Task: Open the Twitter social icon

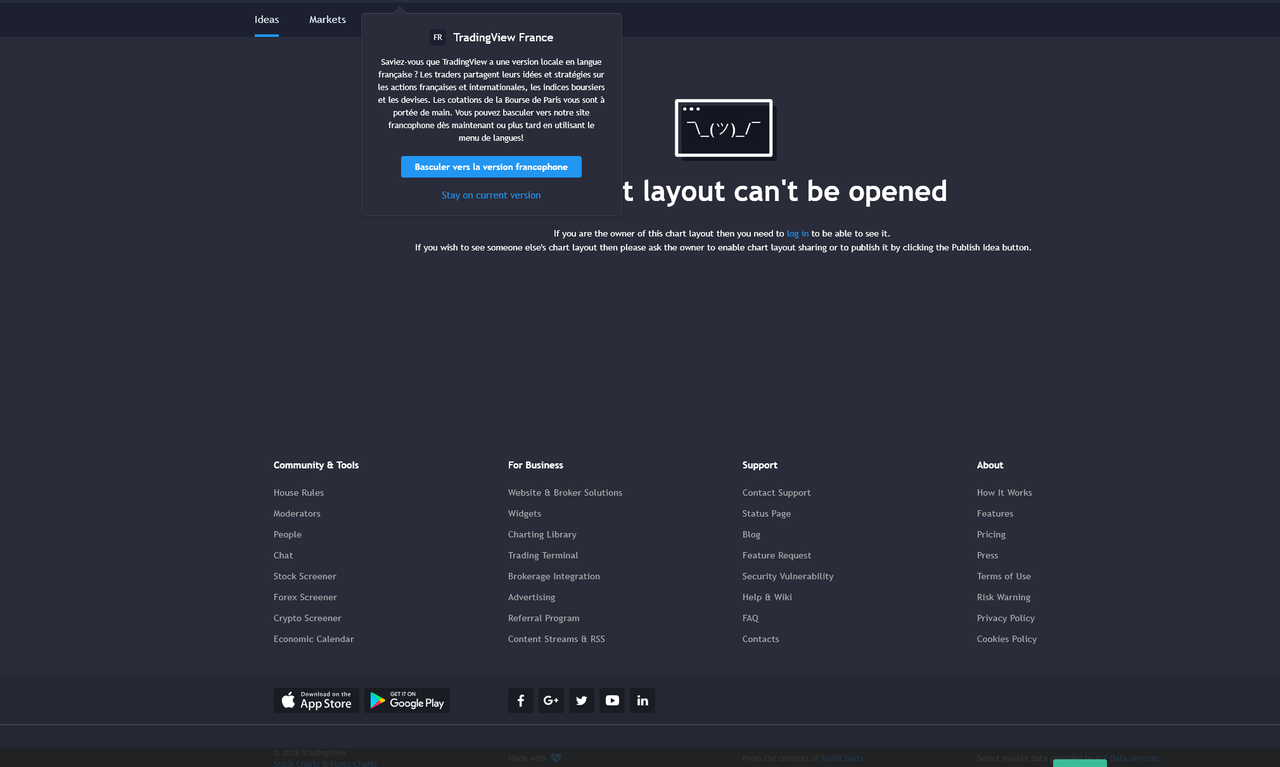Action: pyautogui.click(x=581, y=700)
